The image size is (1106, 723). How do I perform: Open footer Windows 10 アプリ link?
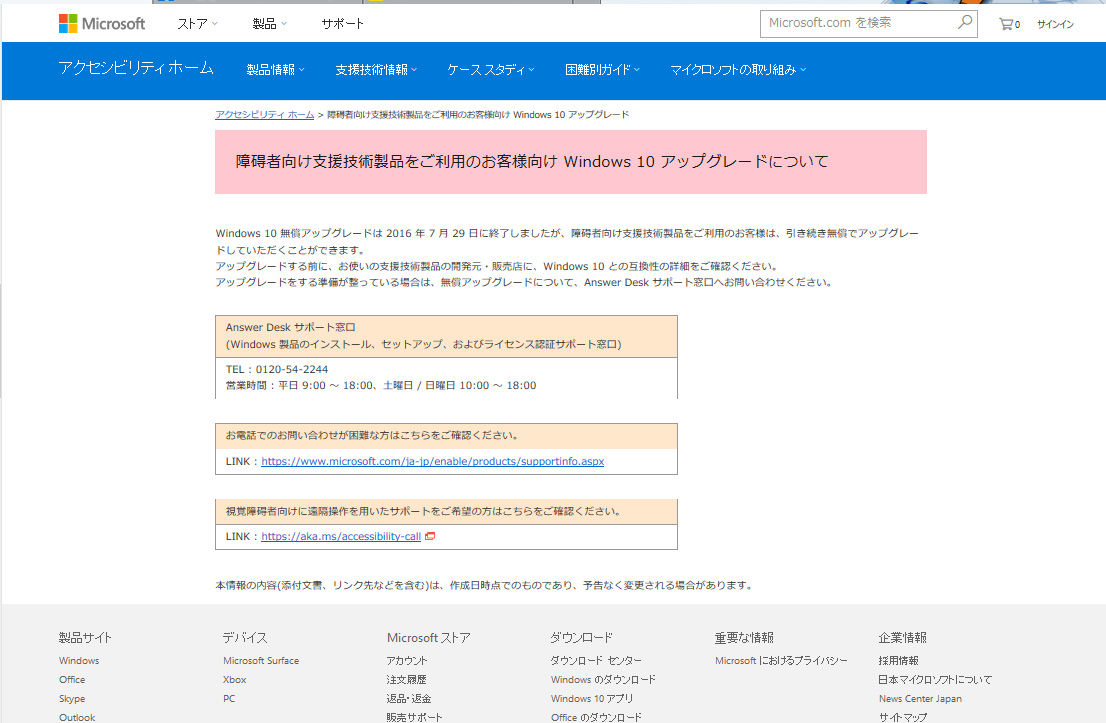(592, 699)
